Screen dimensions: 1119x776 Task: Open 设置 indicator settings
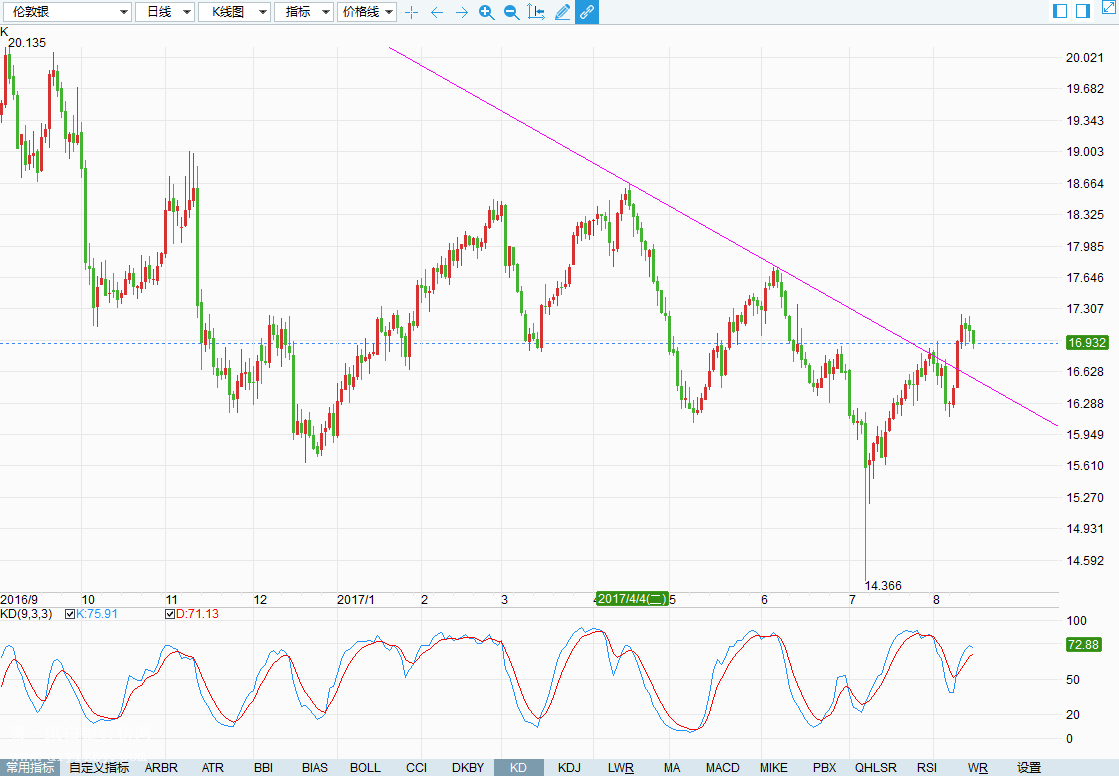pos(1029,767)
